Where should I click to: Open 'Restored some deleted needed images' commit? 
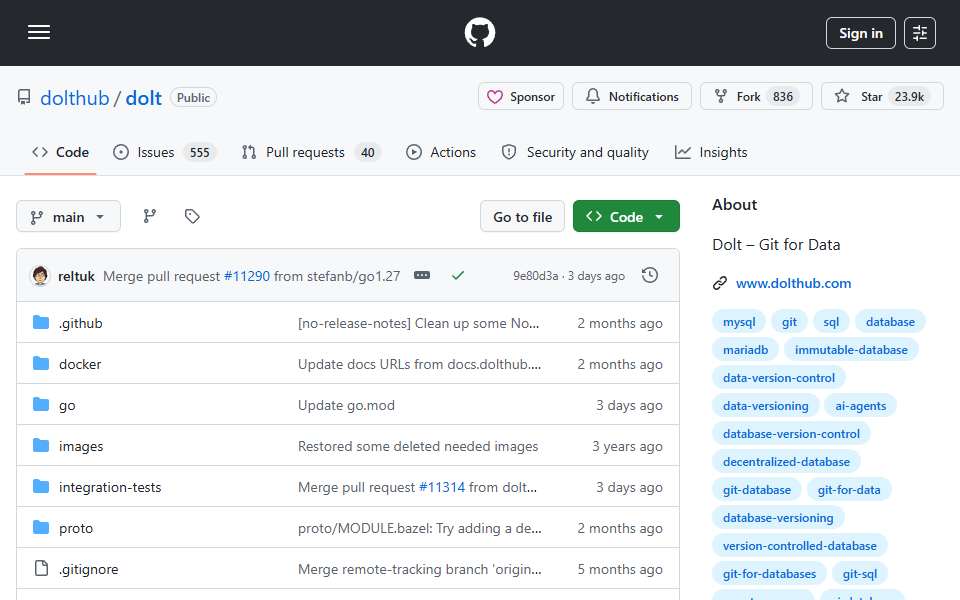click(418, 446)
